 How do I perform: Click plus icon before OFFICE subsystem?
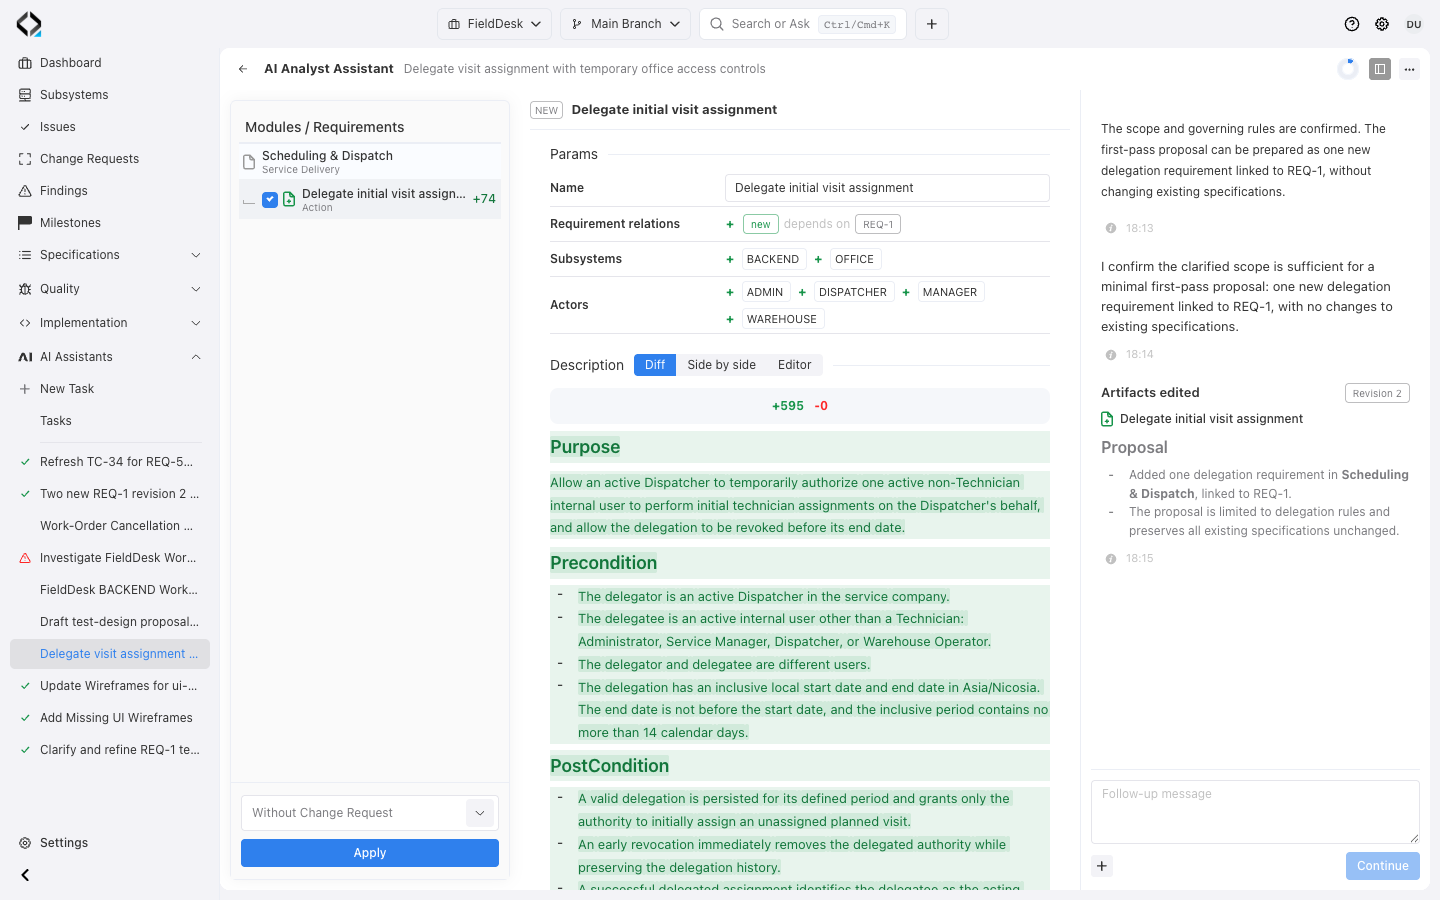(x=818, y=259)
